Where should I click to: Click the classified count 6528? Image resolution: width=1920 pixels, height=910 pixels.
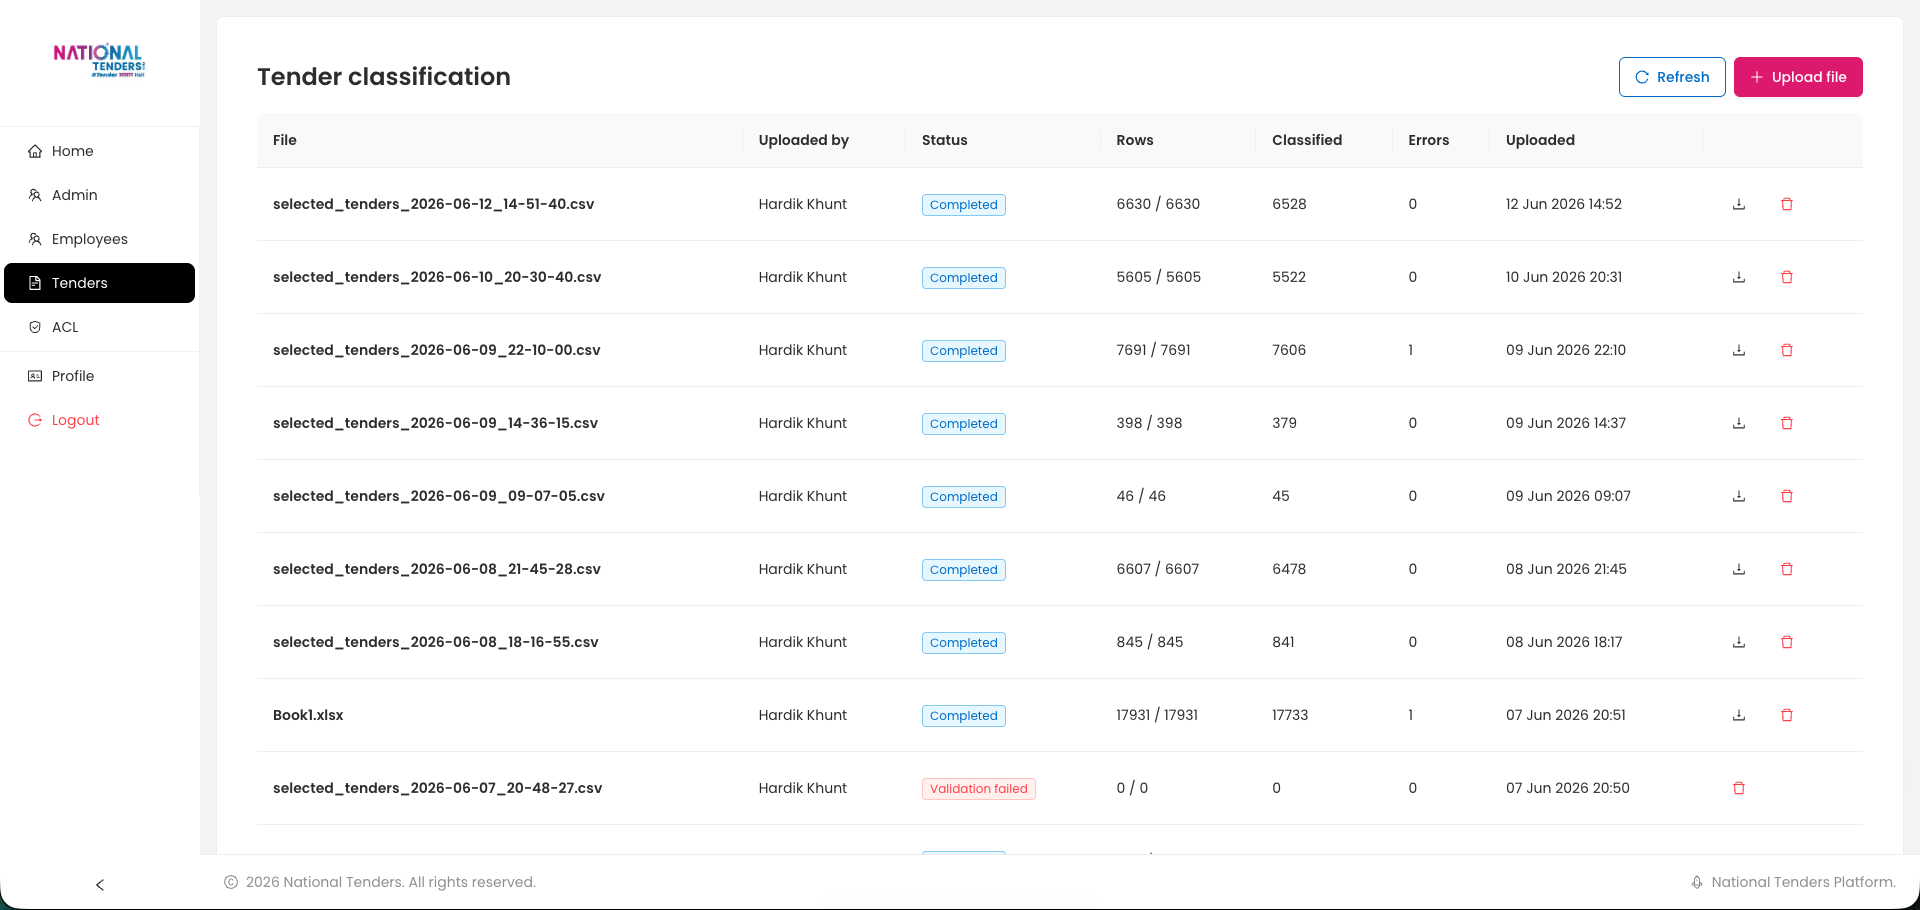pyautogui.click(x=1289, y=204)
